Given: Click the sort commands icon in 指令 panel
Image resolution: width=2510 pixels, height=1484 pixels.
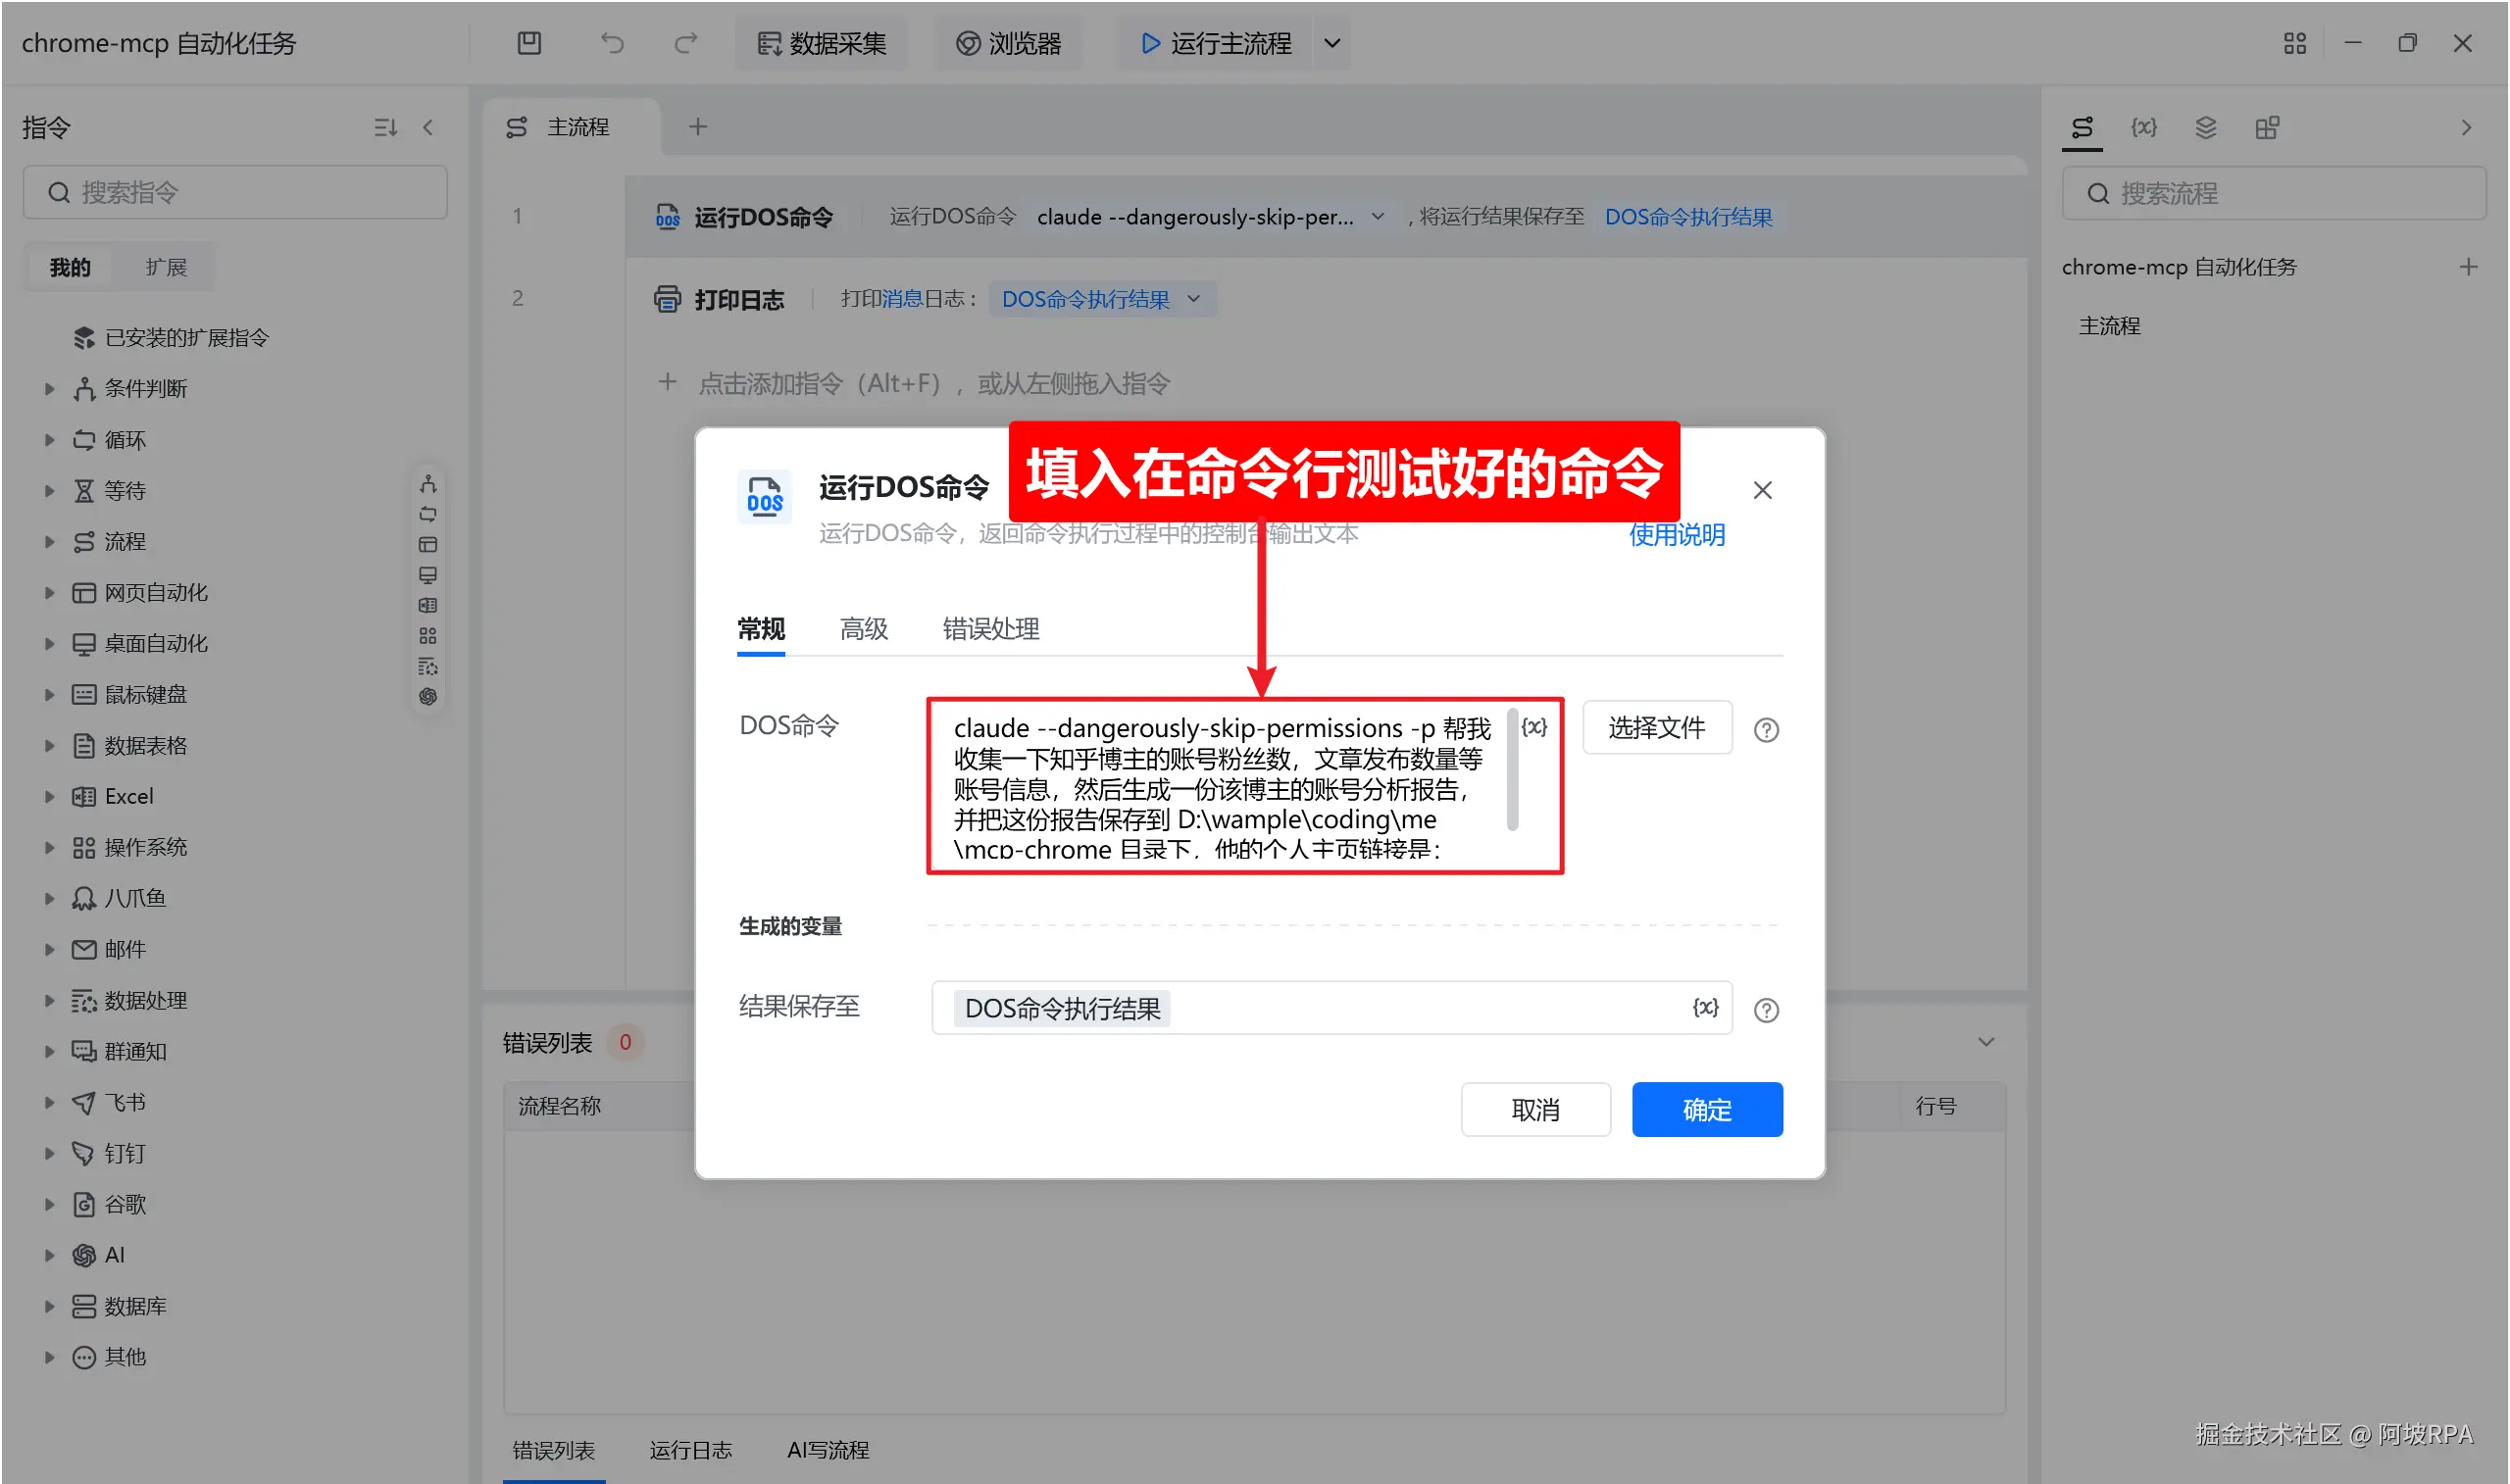Looking at the screenshot, I should (x=385, y=127).
